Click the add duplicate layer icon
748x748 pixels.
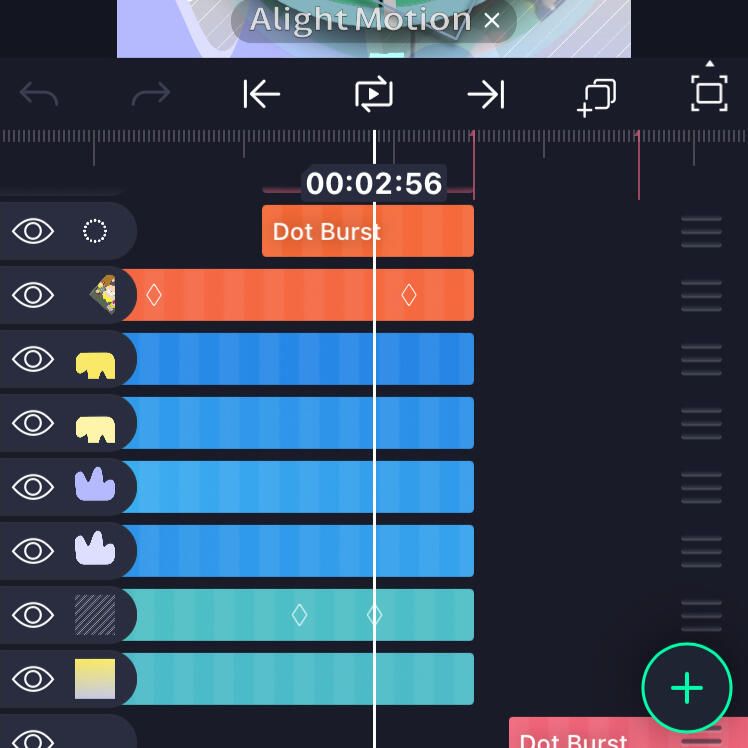point(597,97)
